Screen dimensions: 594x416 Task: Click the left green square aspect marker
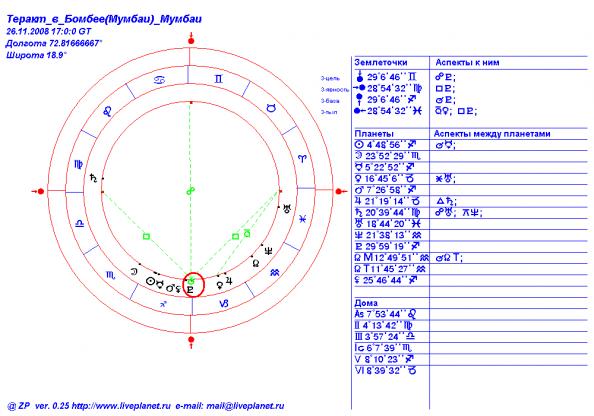coord(147,236)
